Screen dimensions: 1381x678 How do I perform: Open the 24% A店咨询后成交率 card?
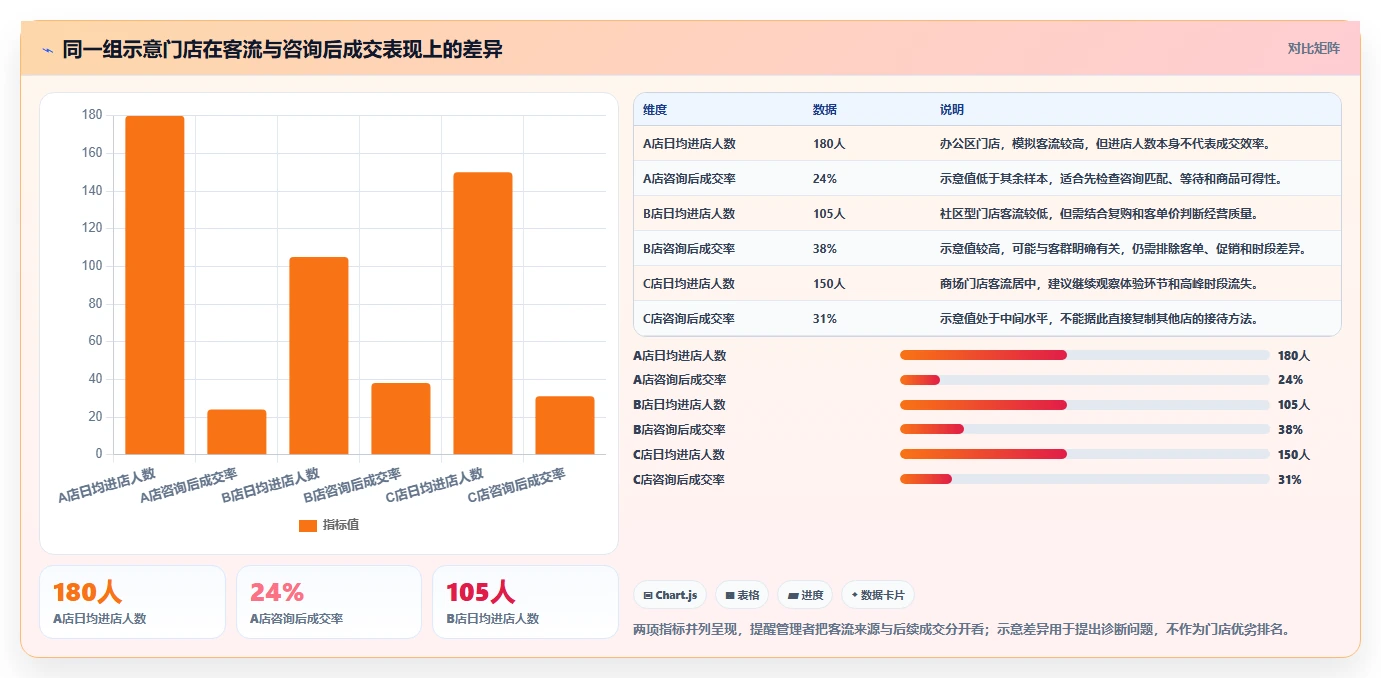(329, 602)
